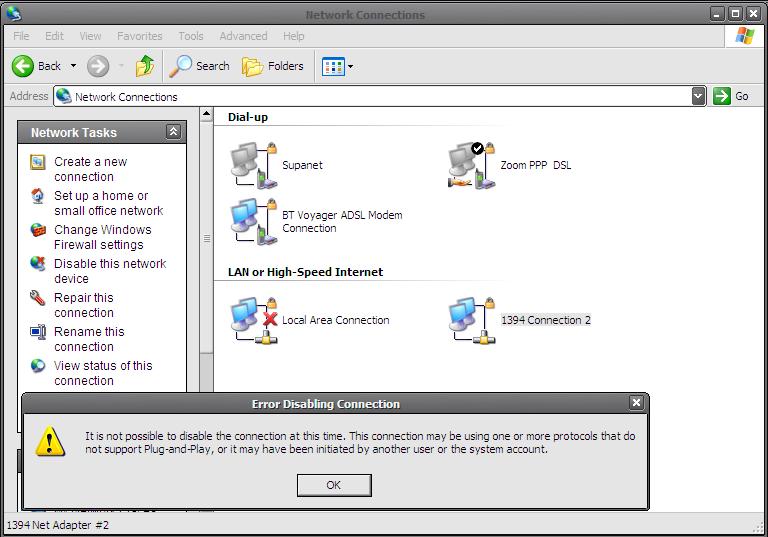Open the Edit menu

(x=54, y=36)
